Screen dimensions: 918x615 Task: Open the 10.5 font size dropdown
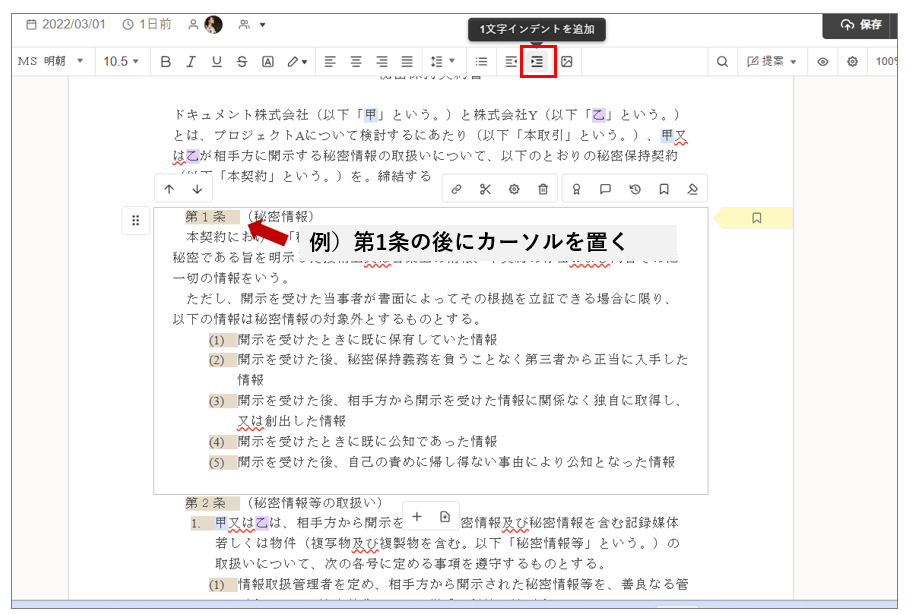(122, 62)
